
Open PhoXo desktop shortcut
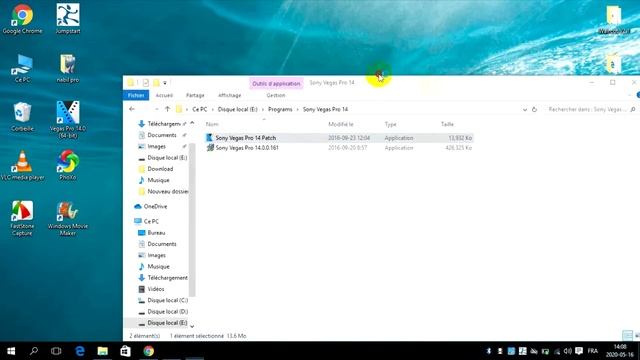[x=68, y=165]
